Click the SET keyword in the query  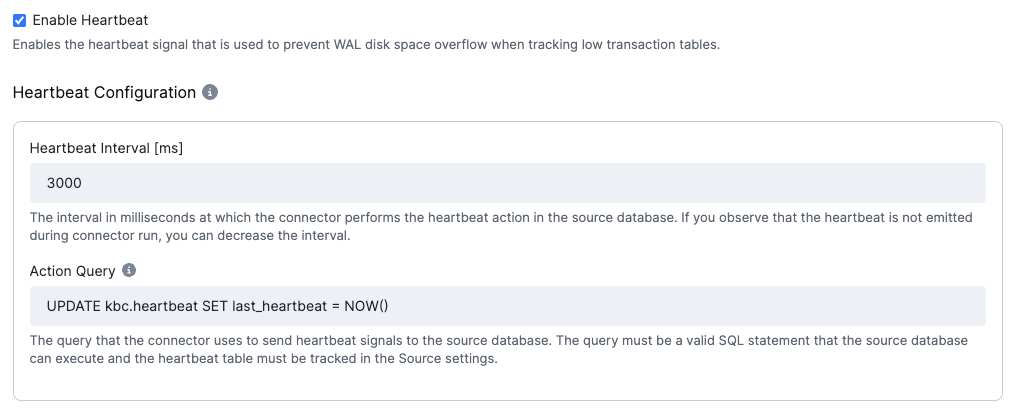pyautogui.click(x=214, y=306)
